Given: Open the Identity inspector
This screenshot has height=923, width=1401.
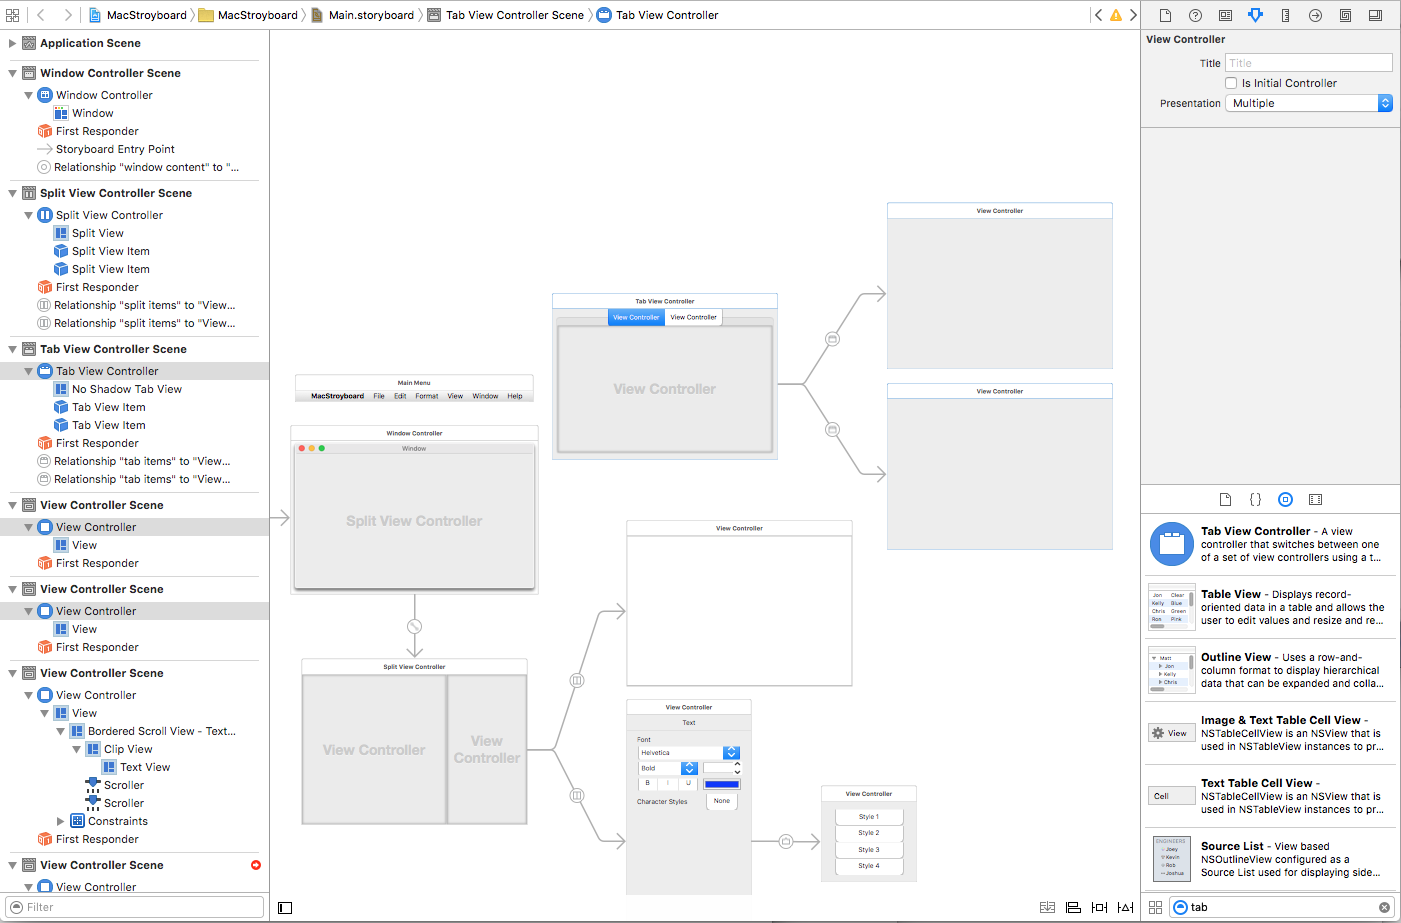Looking at the screenshot, I should click(x=1226, y=15).
